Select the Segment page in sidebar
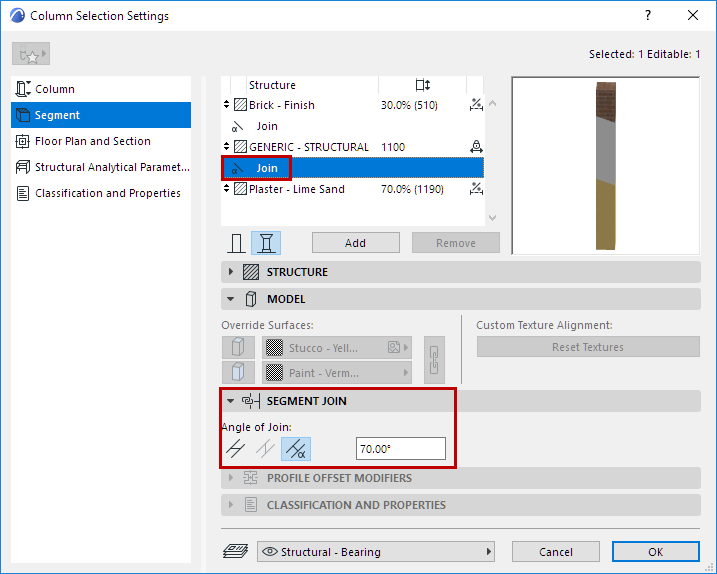Image resolution: width=717 pixels, height=574 pixels. pos(101,115)
